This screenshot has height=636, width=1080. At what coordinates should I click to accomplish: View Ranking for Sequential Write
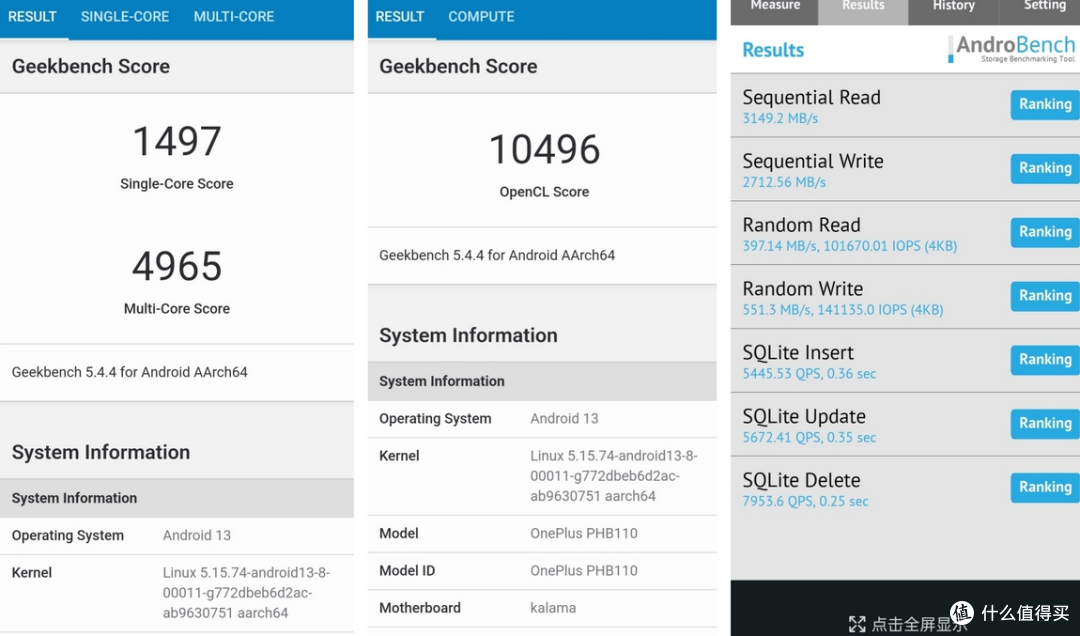pos(1045,168)
